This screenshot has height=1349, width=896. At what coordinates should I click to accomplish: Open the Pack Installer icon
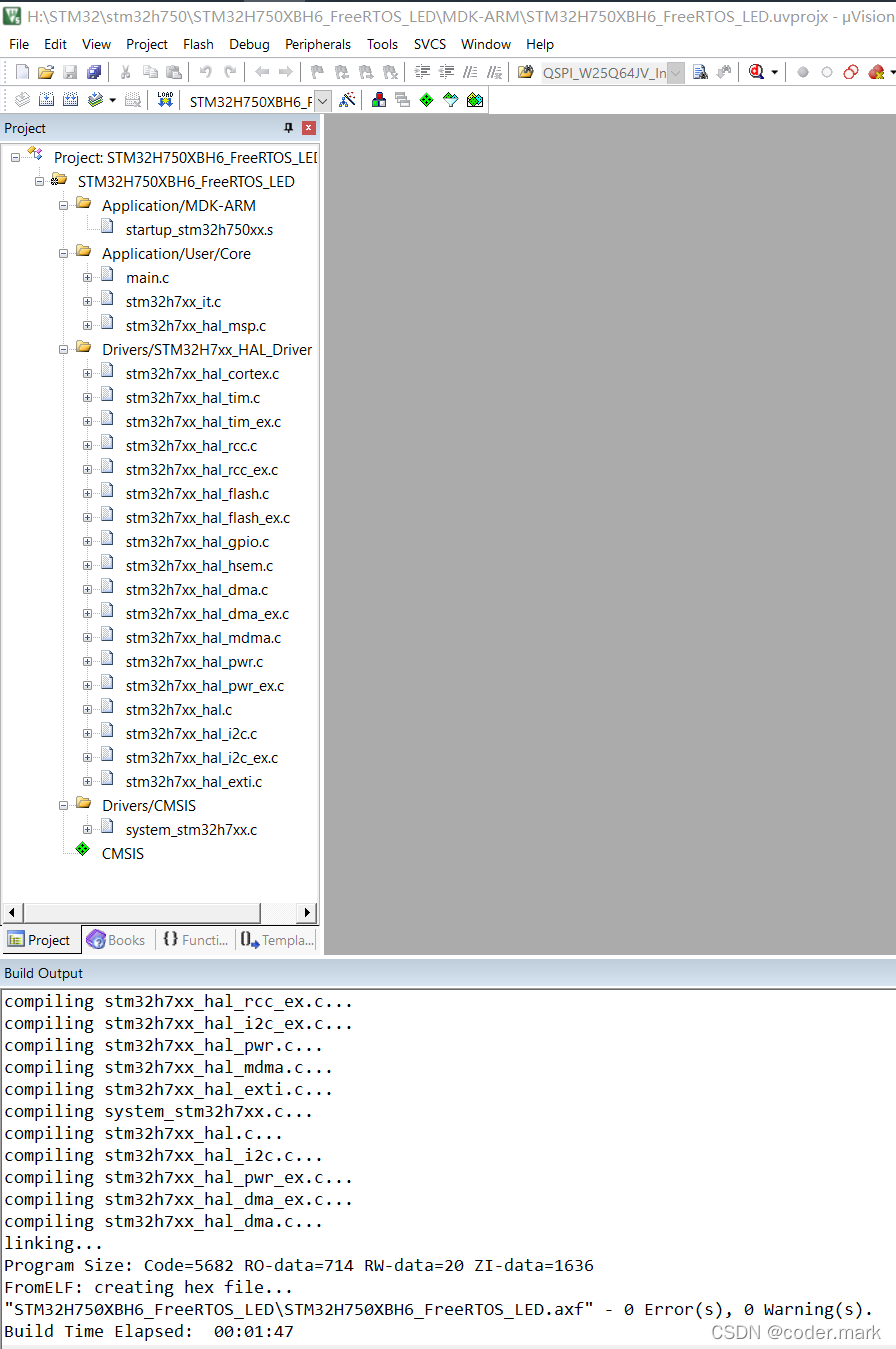click(474, 100)
